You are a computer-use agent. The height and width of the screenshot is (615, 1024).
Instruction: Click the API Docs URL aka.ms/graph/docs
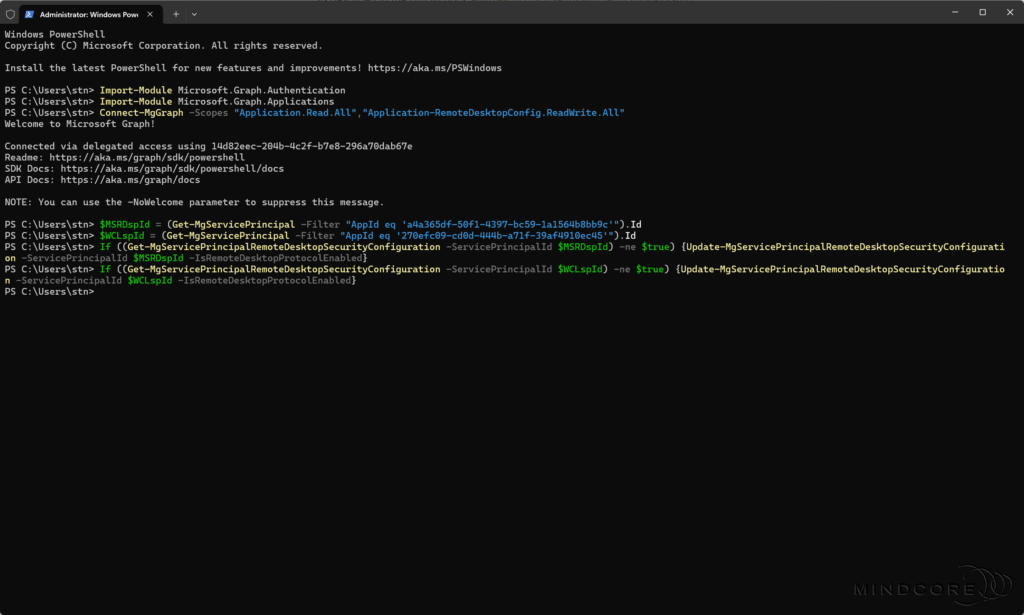[x=131, y=180]
